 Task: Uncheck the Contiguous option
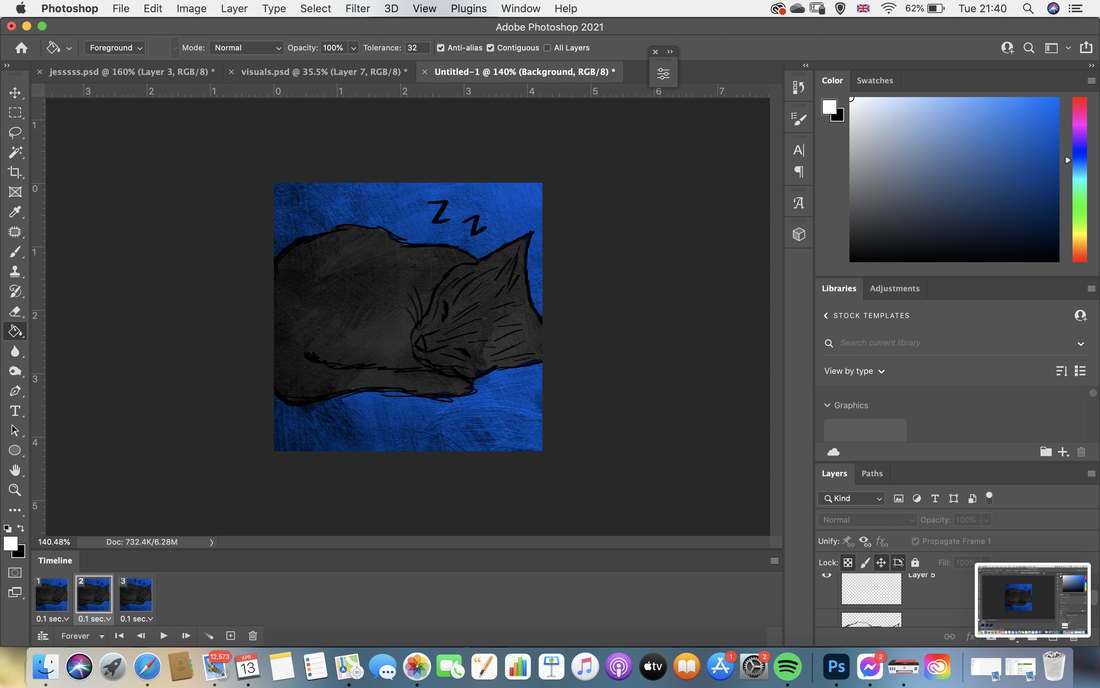point(490,48)
